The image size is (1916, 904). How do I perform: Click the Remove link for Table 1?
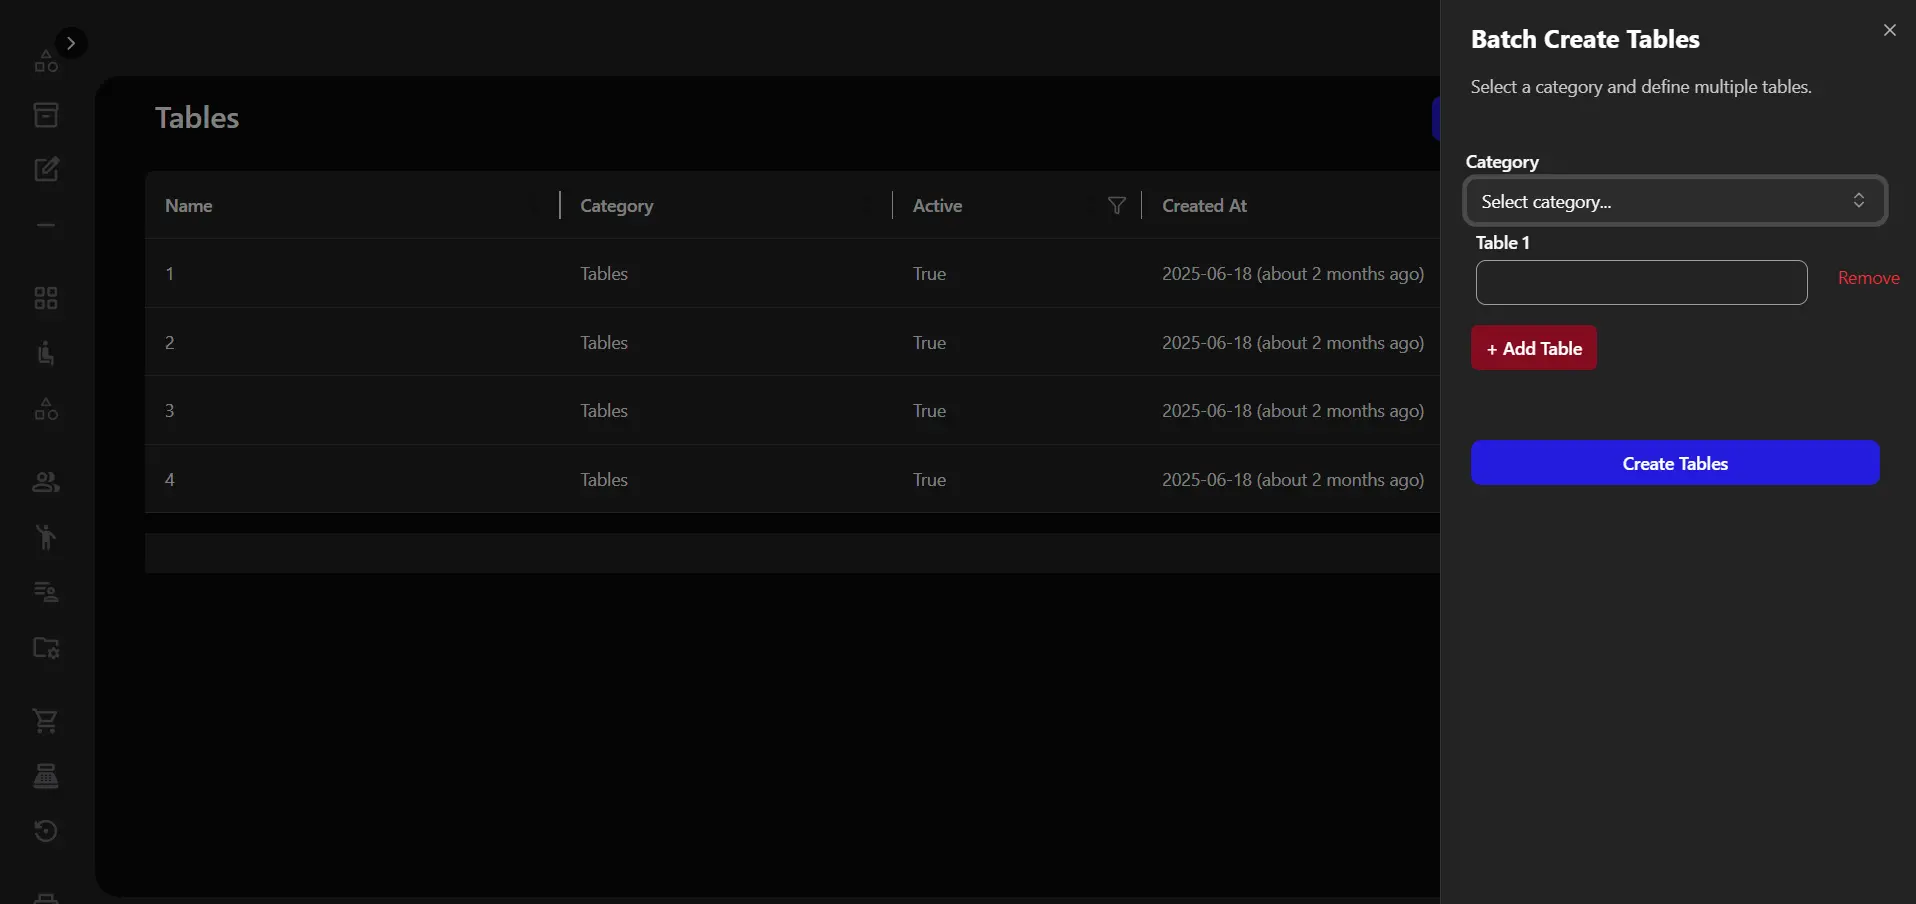tap(1868, 278)
